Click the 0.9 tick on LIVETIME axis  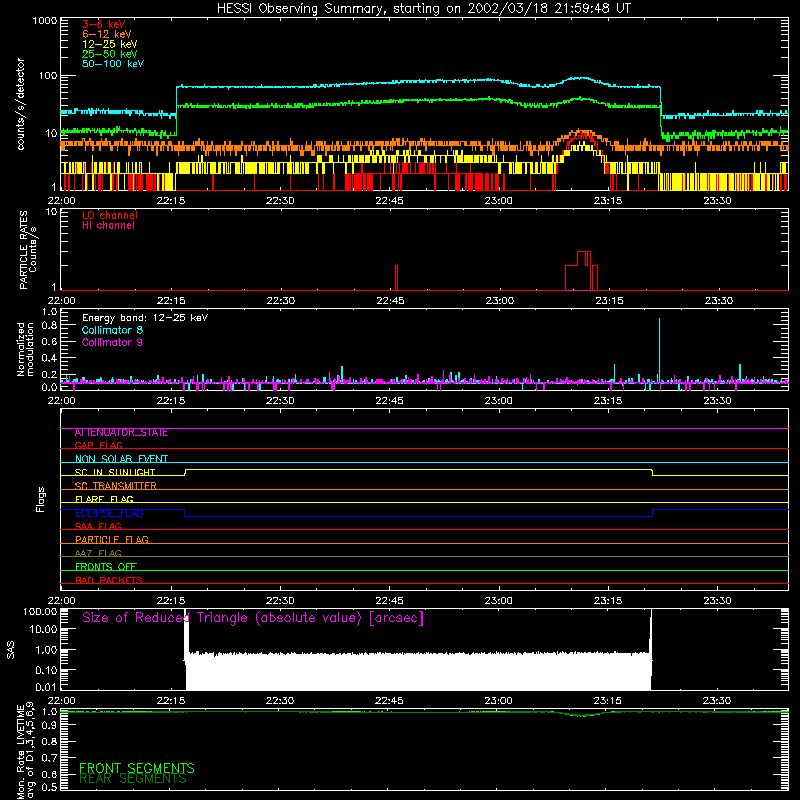click(49, 725)
